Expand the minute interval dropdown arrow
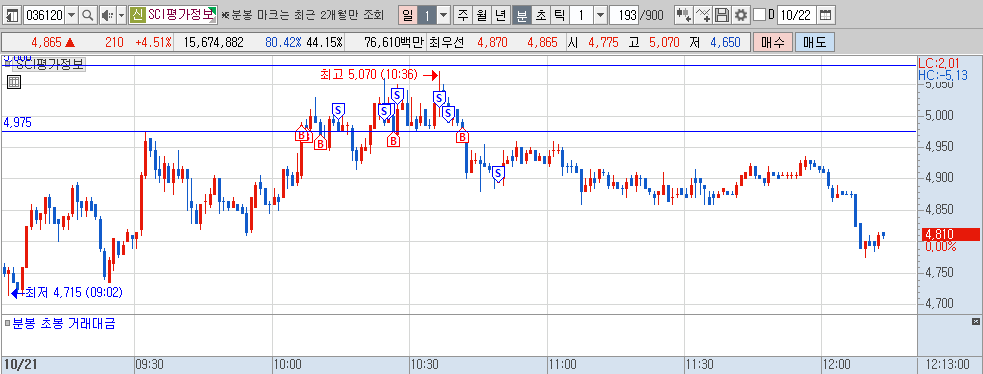This screenshot has width=983, height=374. tap(600, 14)
